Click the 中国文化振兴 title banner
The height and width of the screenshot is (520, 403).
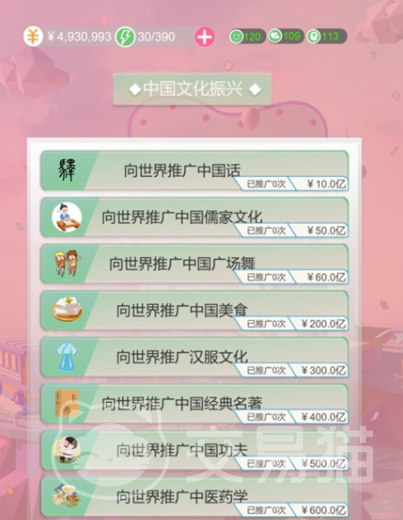click(x=192, y=89)
